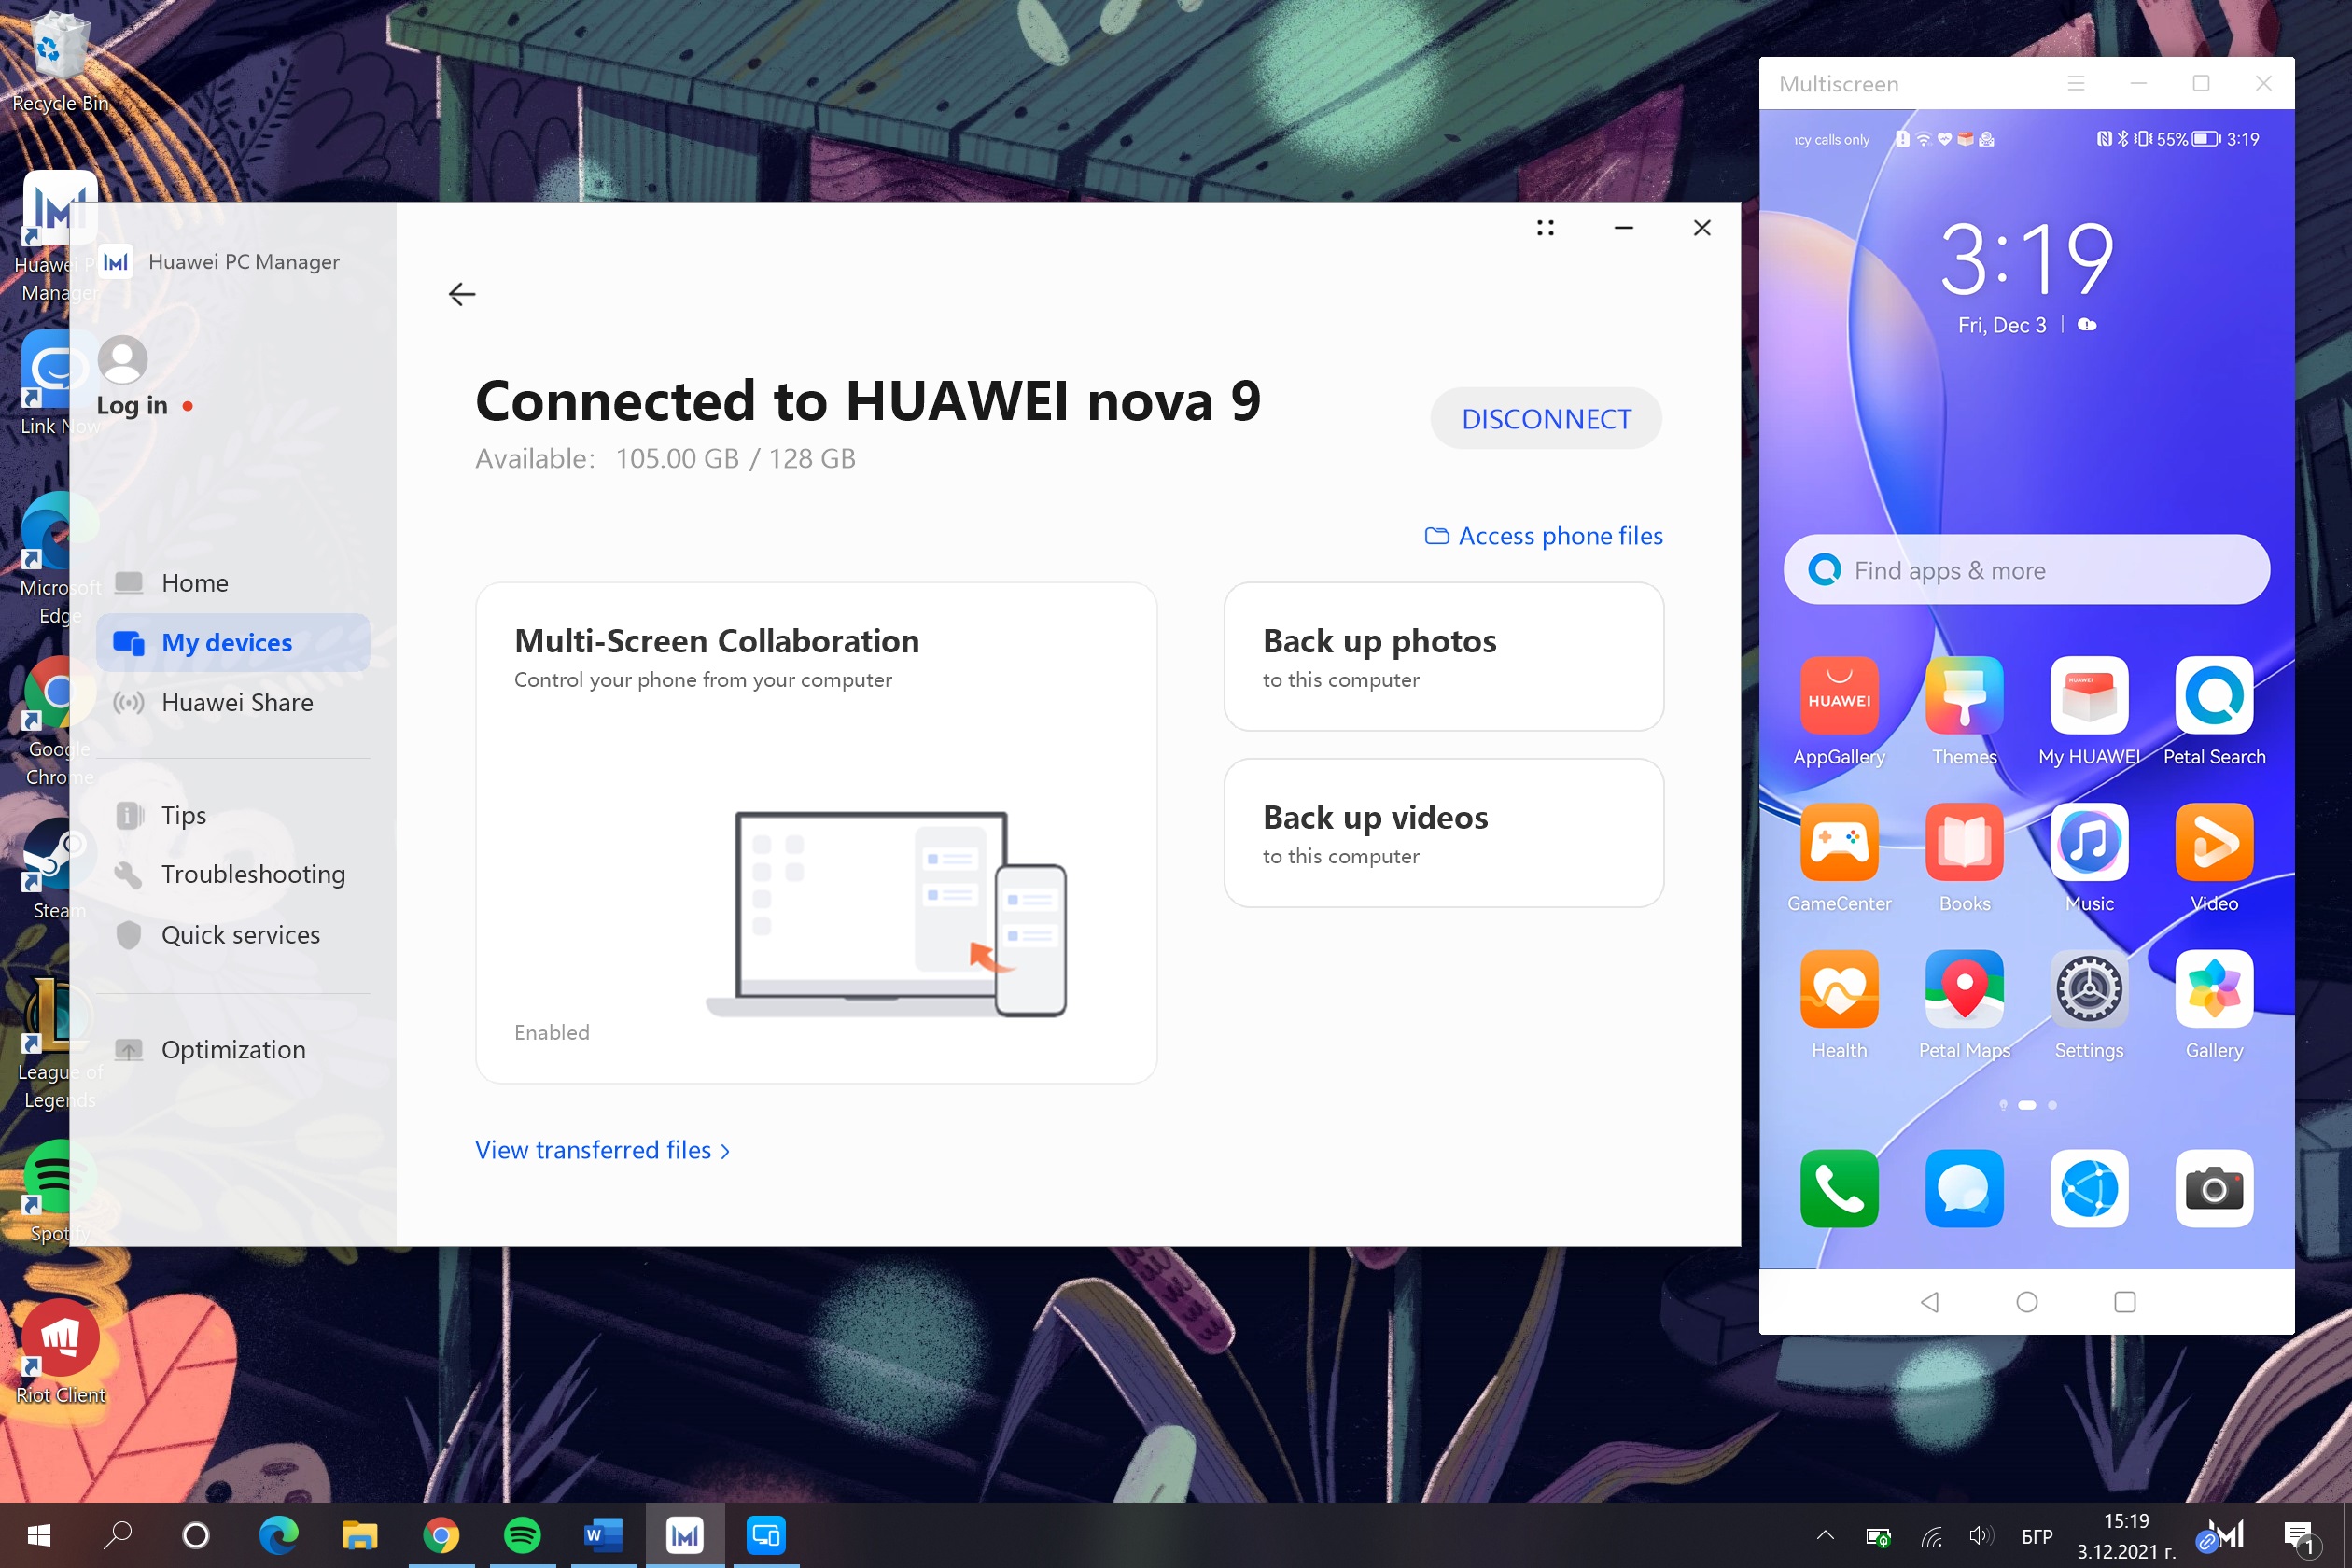Click the Find apps & more search field
This screenshot has width=2352, height=1568.
[2025, 570]
